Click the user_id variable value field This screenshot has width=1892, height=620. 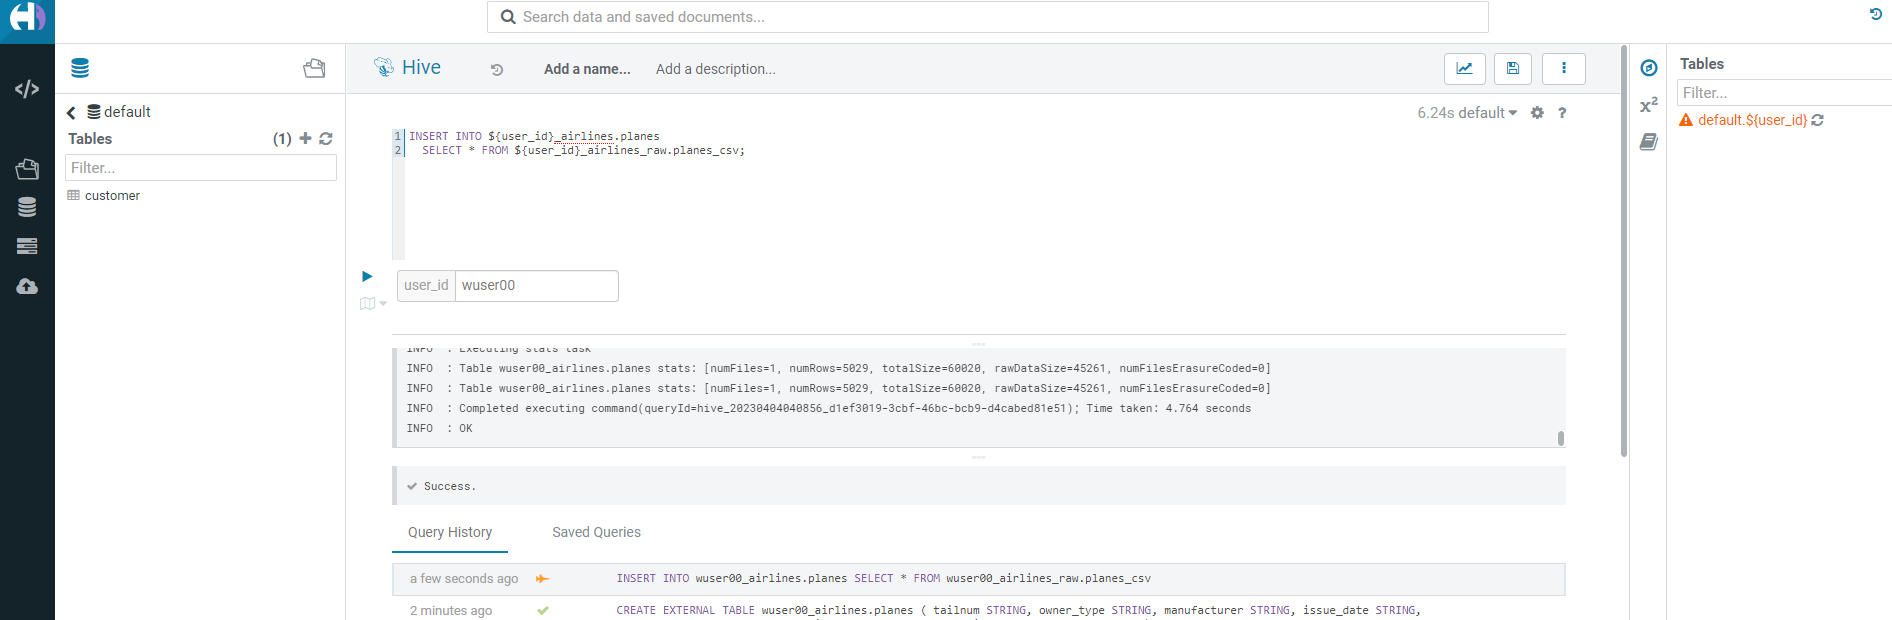pos(537,285)
